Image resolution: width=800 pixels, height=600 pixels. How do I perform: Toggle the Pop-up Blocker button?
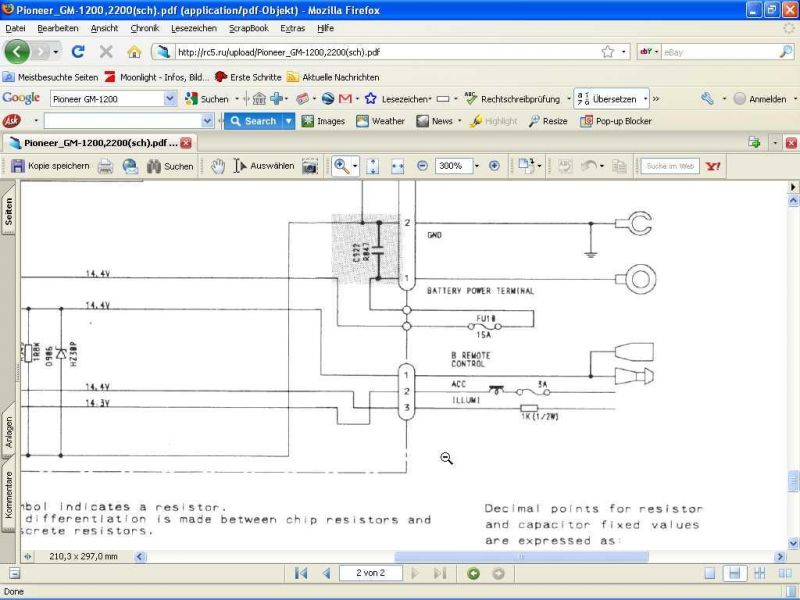coord(616,121)
